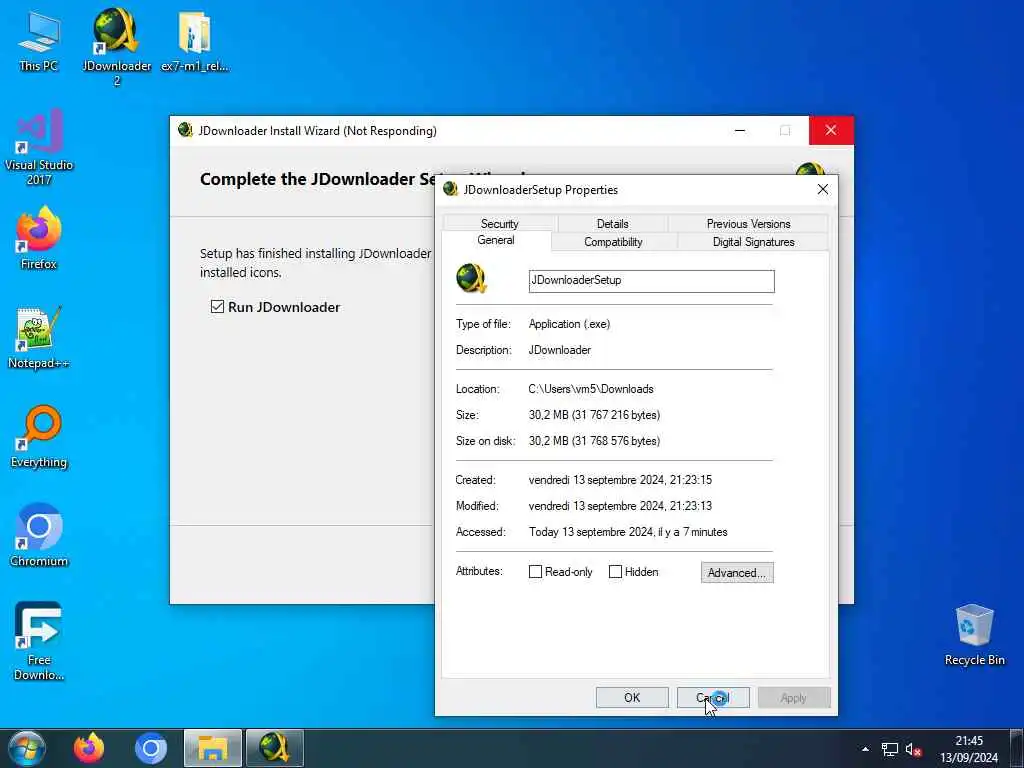Click the muted volume tray icon
Image resolution: width=1024 pixels, height=768 pixels.
pyautogui.click(x=913, y=750)
